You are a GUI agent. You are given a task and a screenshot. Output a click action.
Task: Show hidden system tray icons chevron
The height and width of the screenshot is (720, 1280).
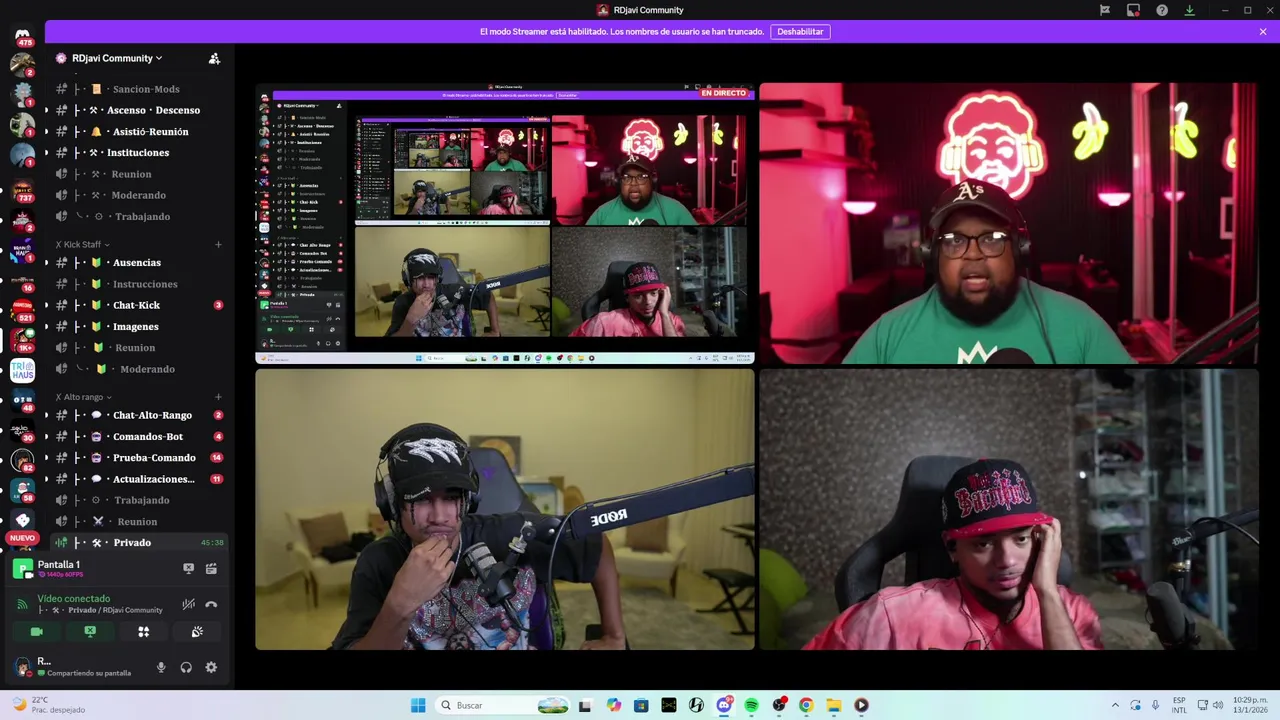click(x=1115, y=705)
